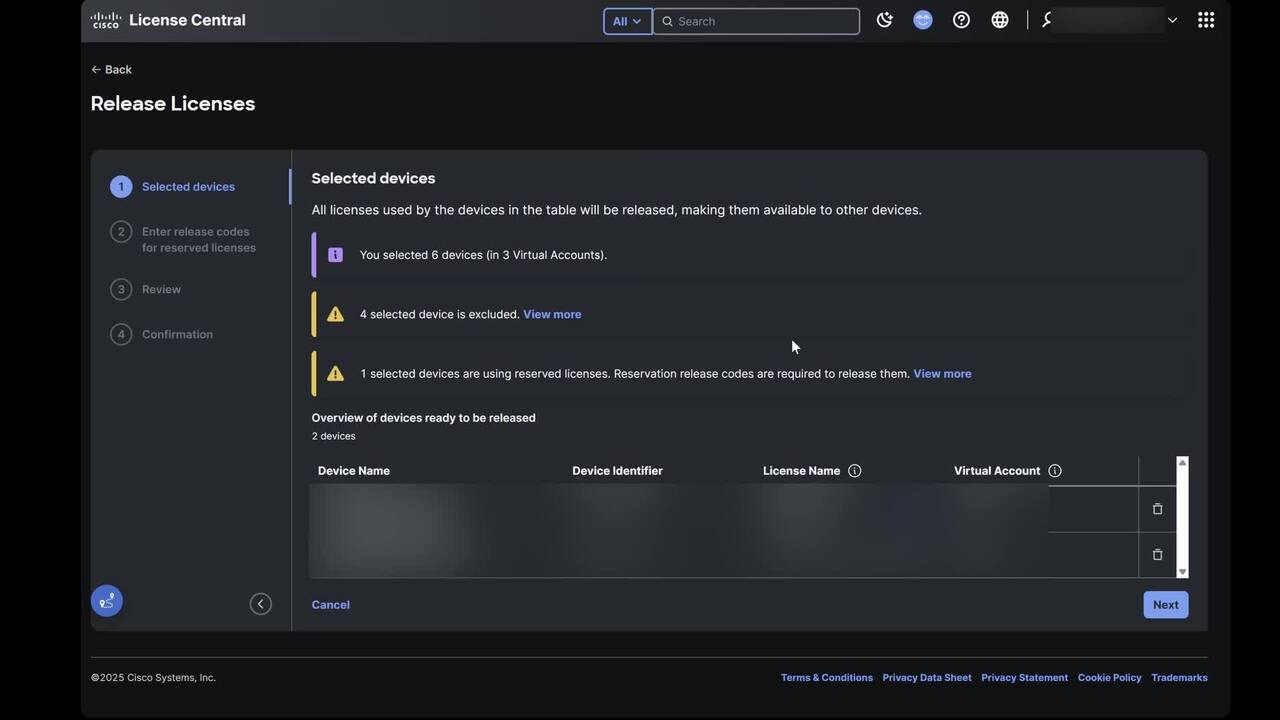Select the Selected devices step
The height and width of the screenshot is (720, 1280).
[188, 187]
